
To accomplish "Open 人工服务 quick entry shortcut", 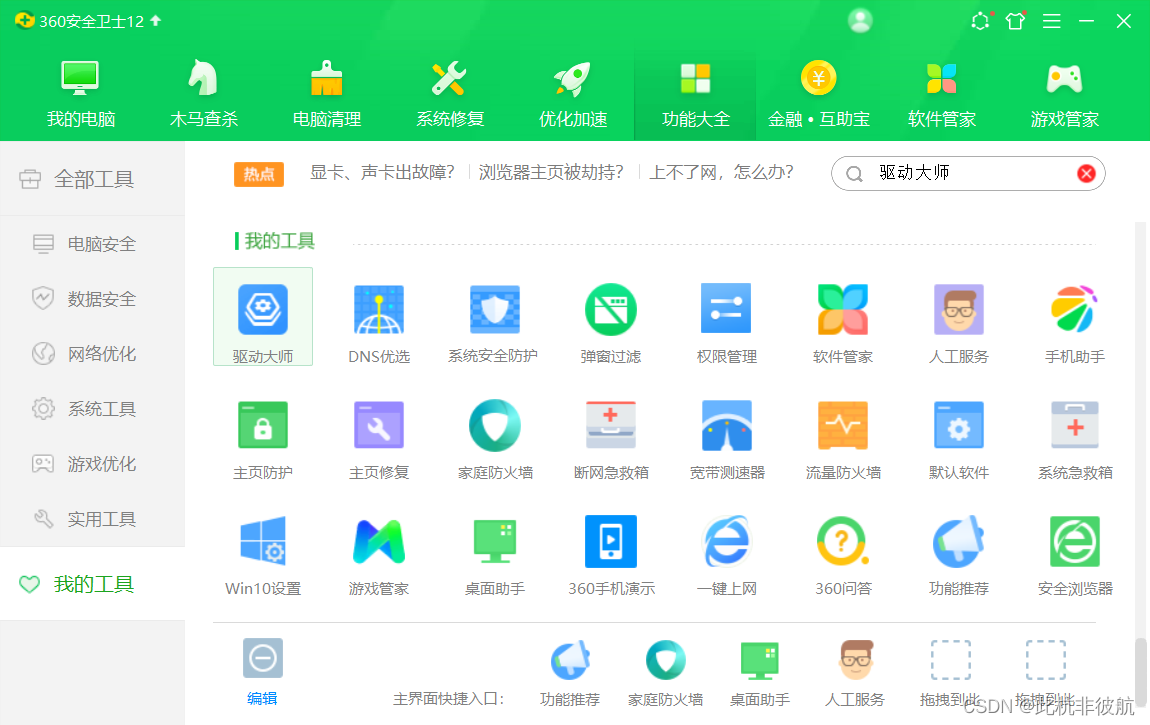I will pyautogui.click(x=855, y=673).
